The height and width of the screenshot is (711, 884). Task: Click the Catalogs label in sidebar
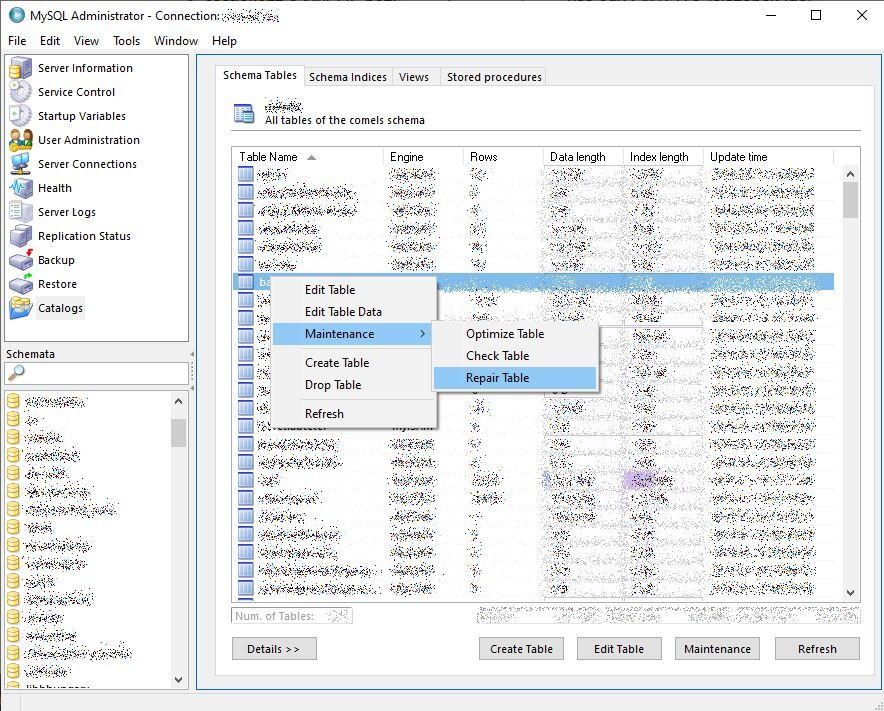click(x=60, y=308)
